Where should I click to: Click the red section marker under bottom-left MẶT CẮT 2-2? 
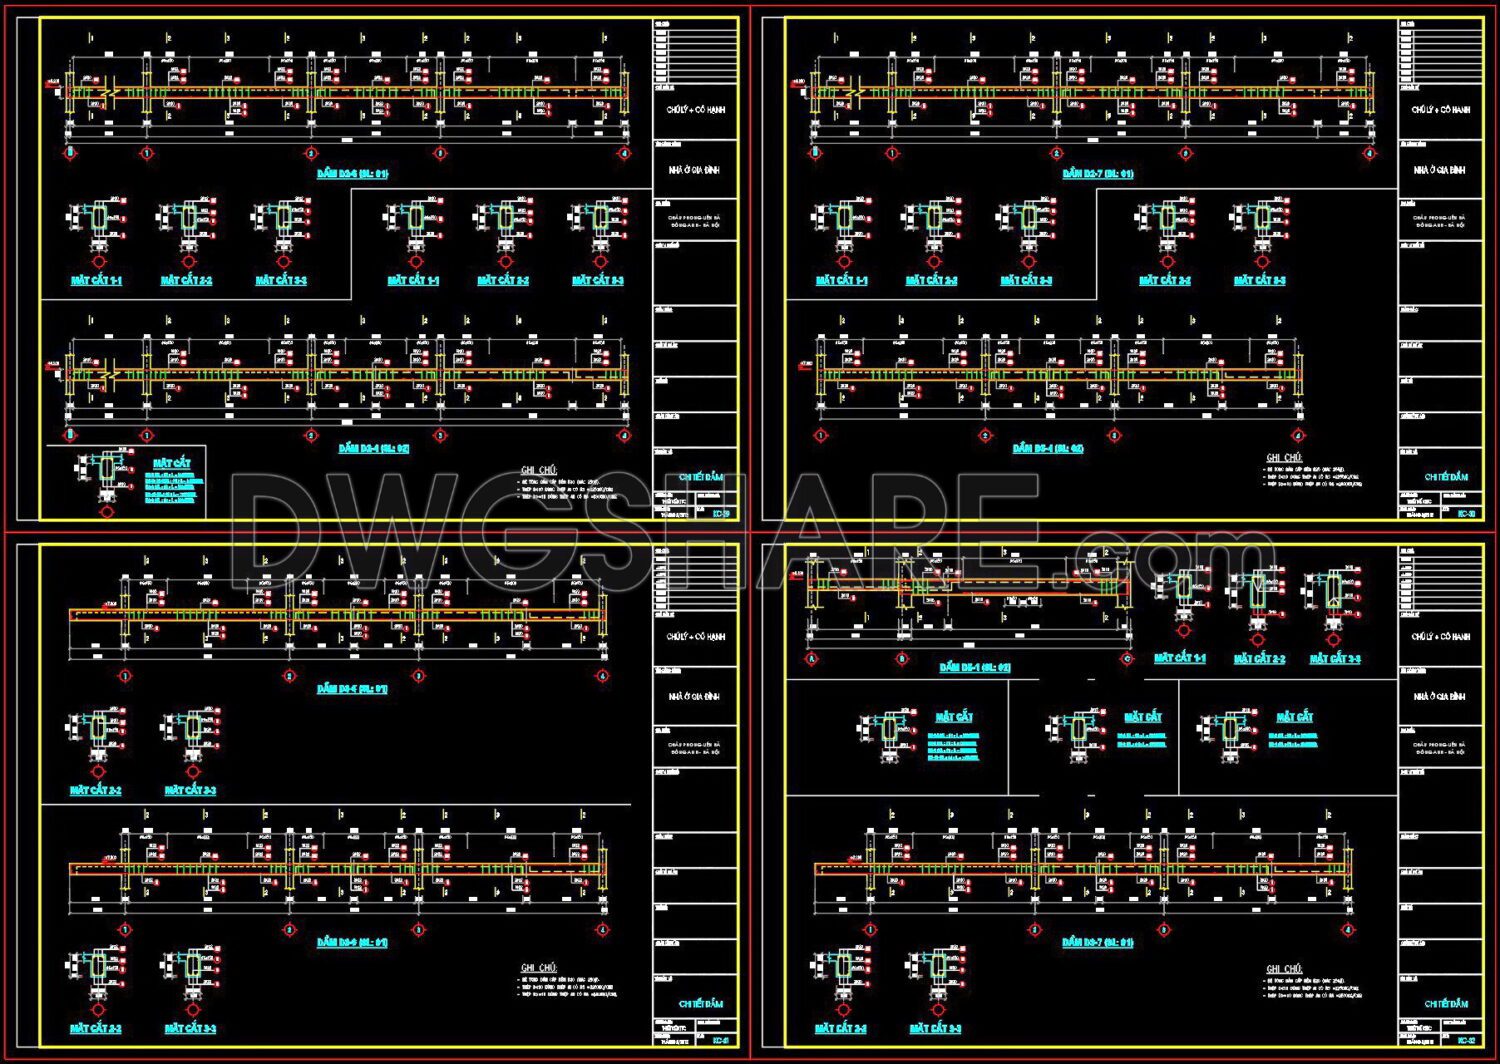point(97,770)
